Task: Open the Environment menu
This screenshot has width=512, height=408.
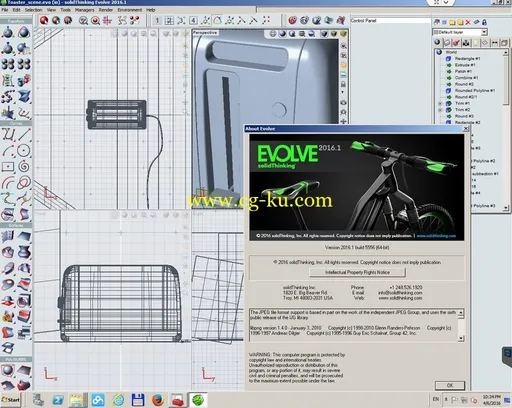Action: coord(130,10)
